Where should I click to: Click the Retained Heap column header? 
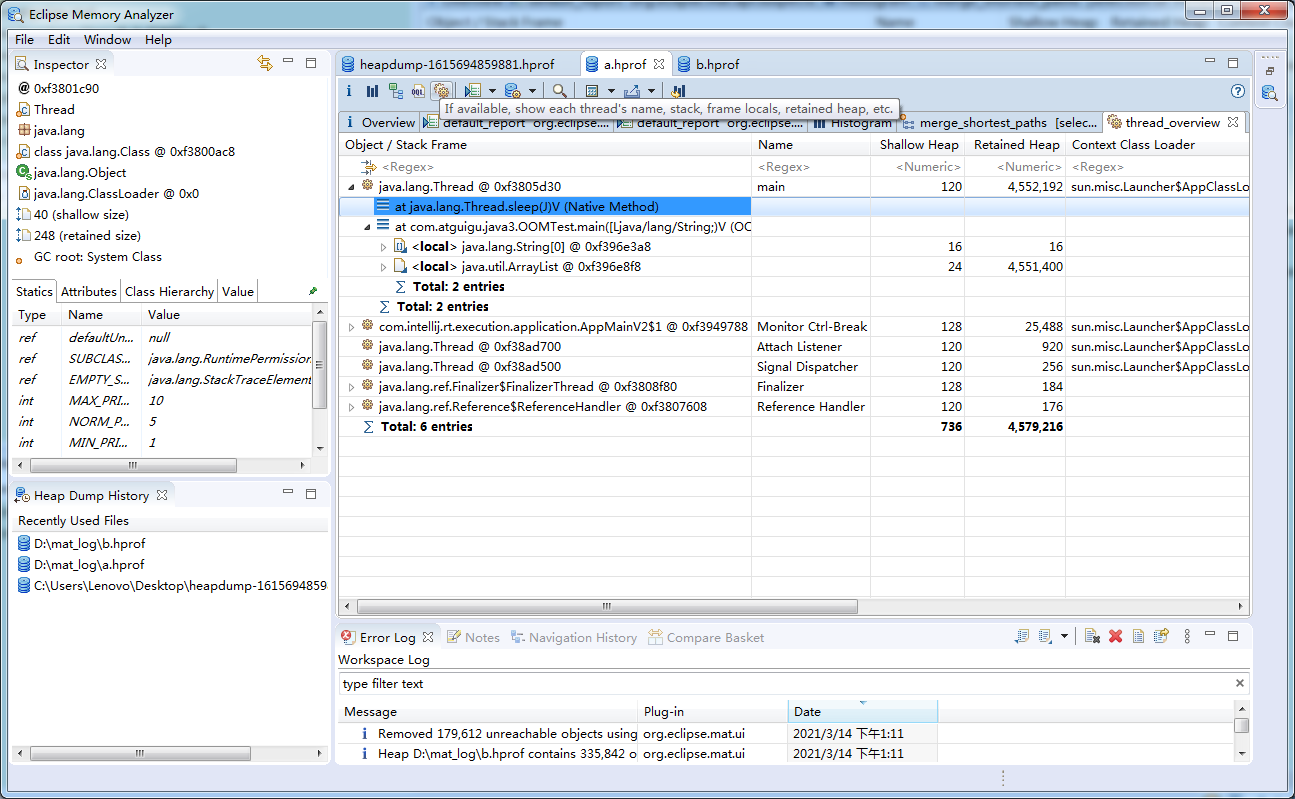pyautogui.click(x=1016, y=145)
